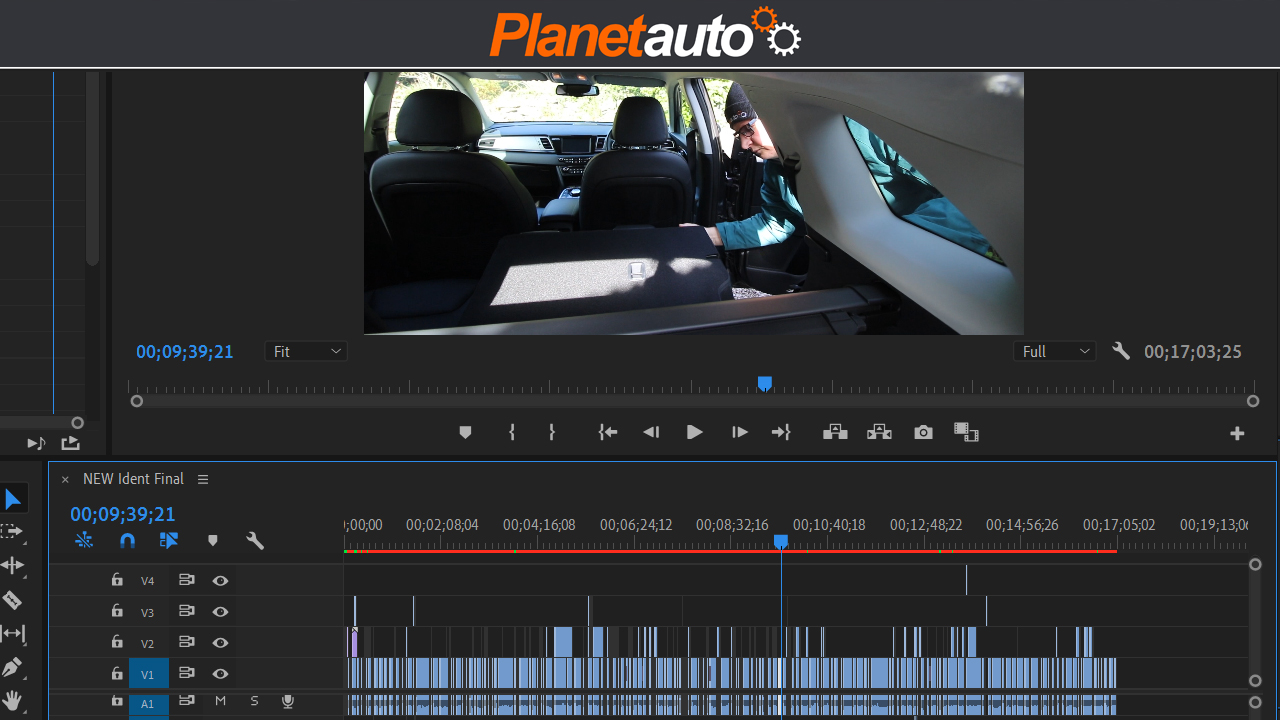Viewport: 1280px width, 720px height.
Task: Open the Program monitor settings wrench
Action: click(x=1121, y=351)
